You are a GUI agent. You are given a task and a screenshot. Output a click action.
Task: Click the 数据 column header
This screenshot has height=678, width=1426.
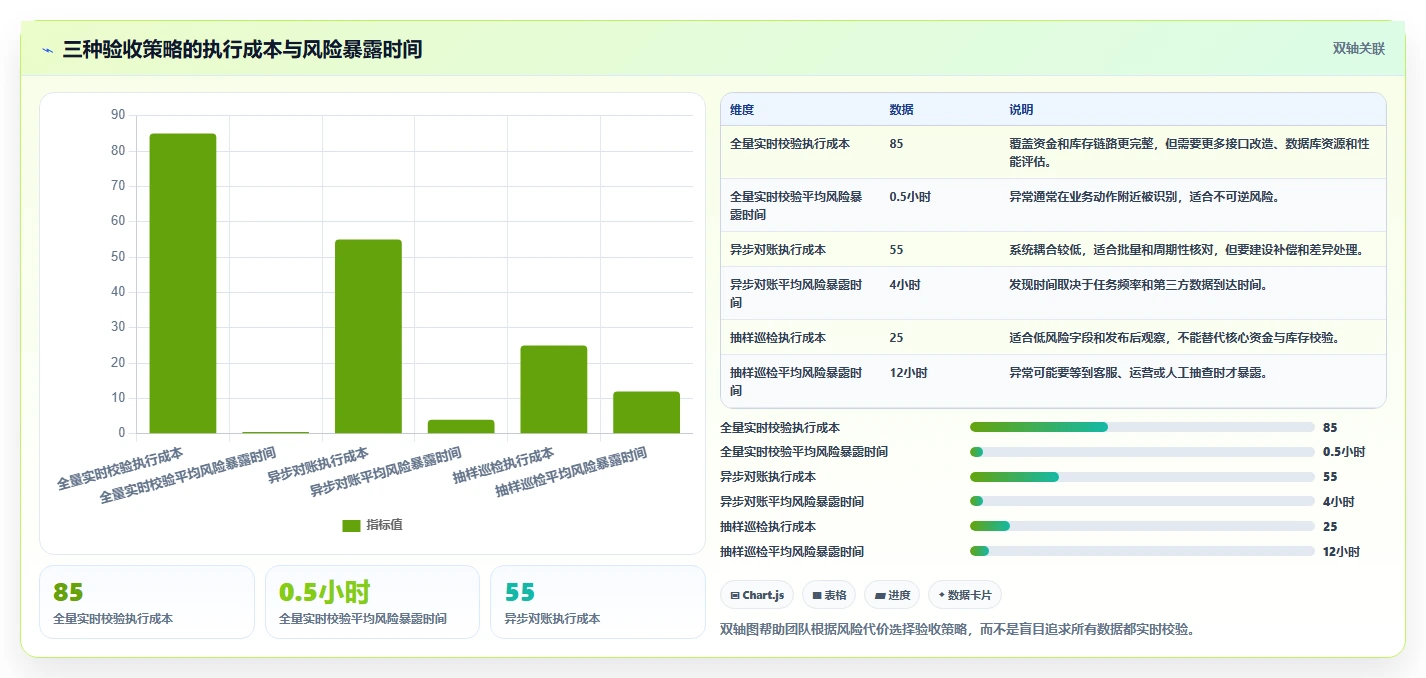901,110
